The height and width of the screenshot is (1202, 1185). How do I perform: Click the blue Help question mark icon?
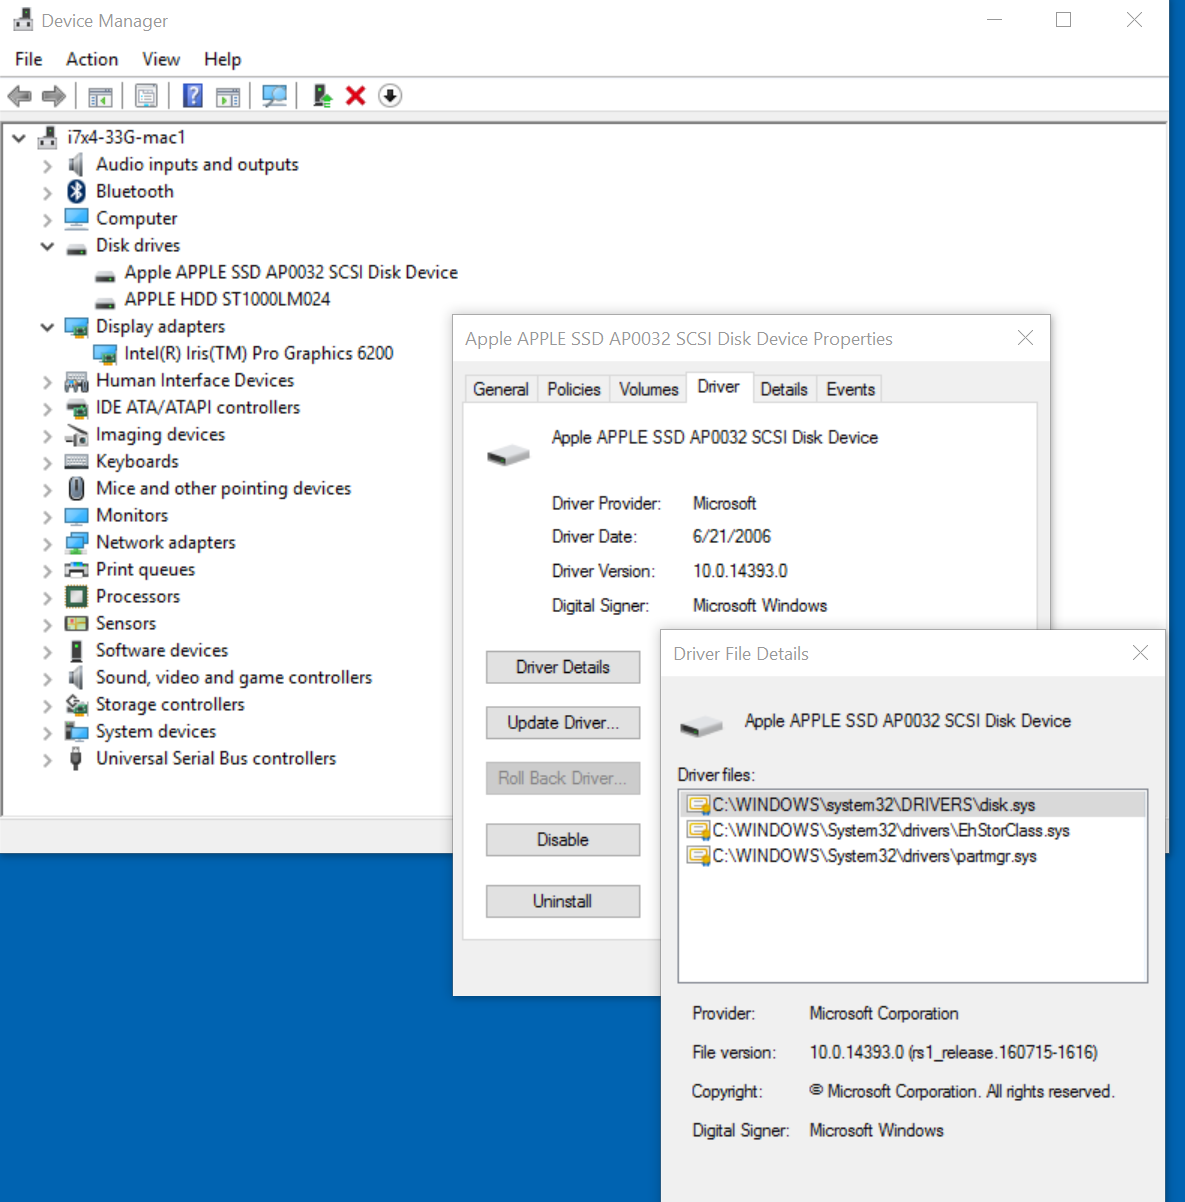tap(193, 96)
